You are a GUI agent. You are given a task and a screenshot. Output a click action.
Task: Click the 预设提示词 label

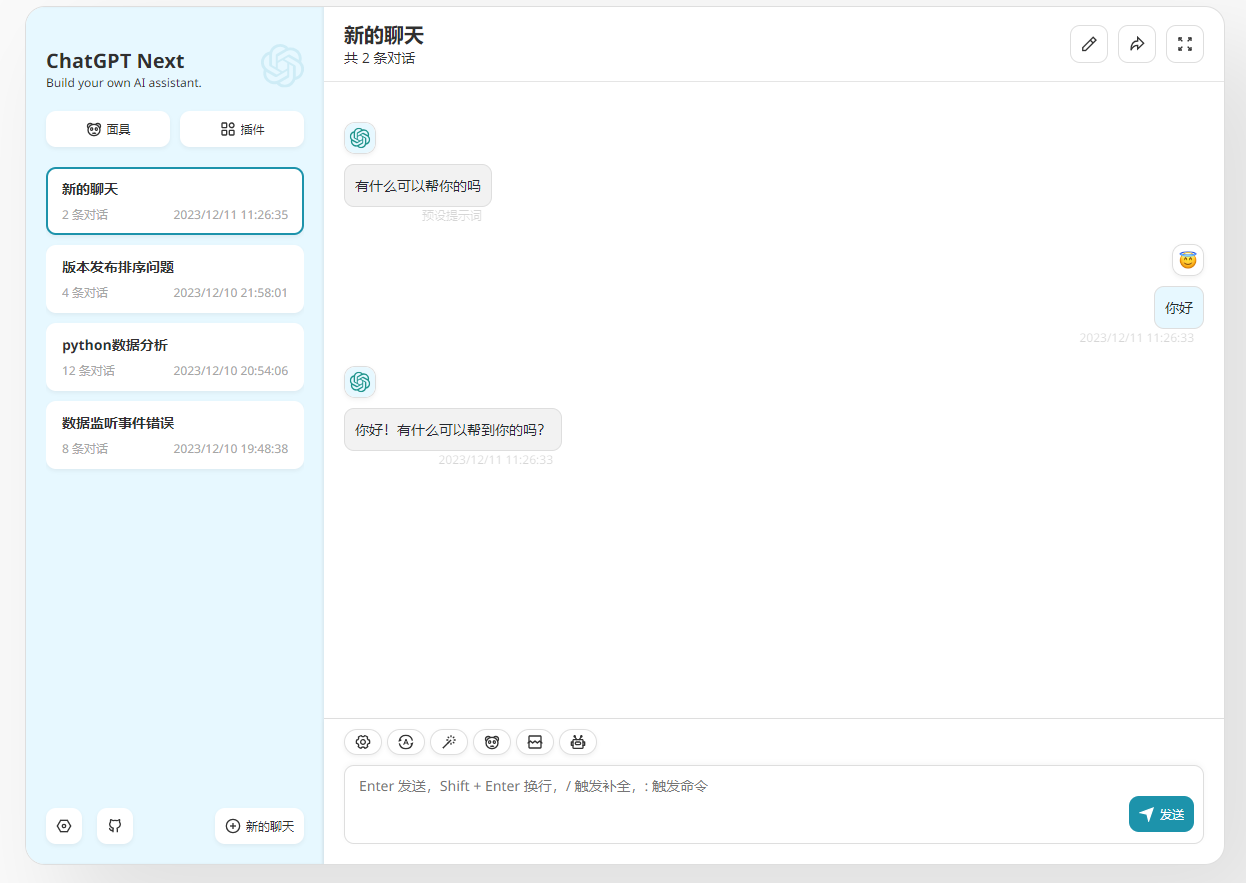[451, 215]
